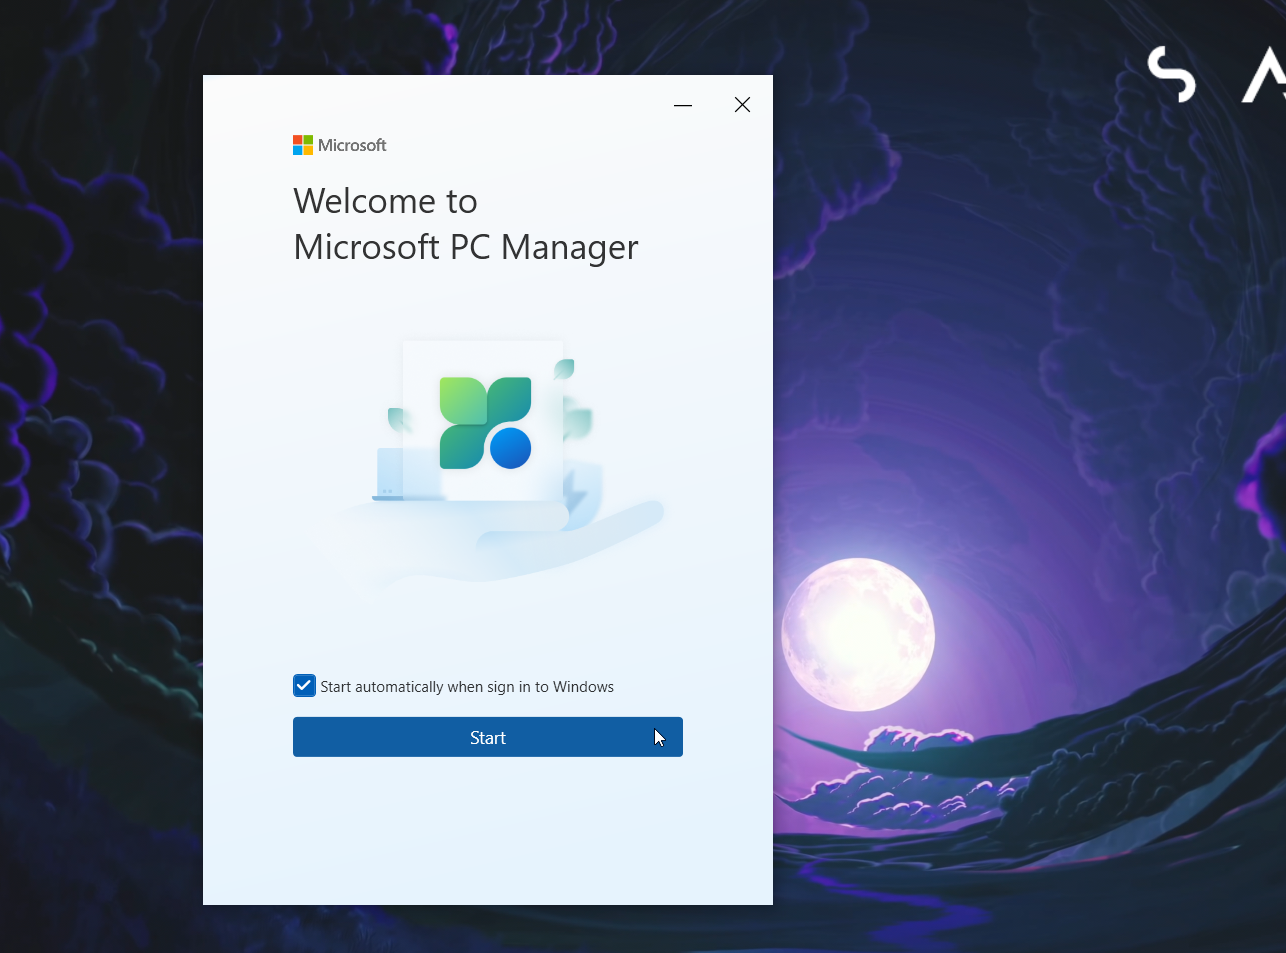Minimize the PC Manager welcome window
Screen dimensions: 1286x953
[x=683, y=105]
